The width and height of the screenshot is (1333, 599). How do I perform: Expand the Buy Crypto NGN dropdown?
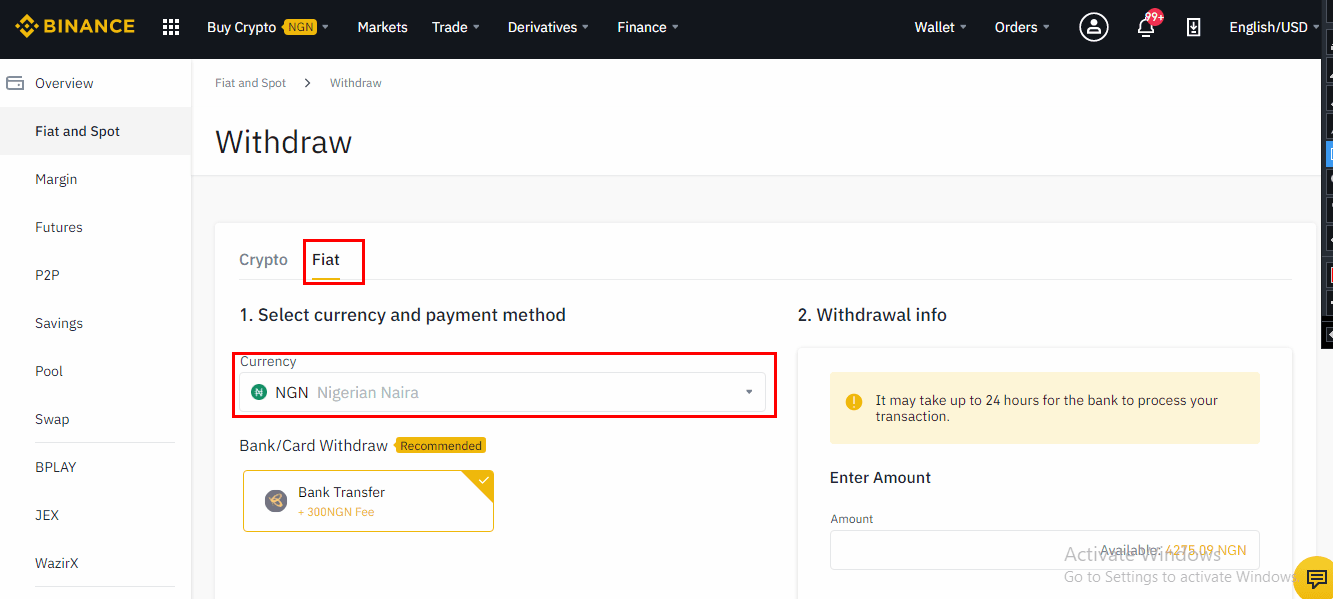coord(267,27)
